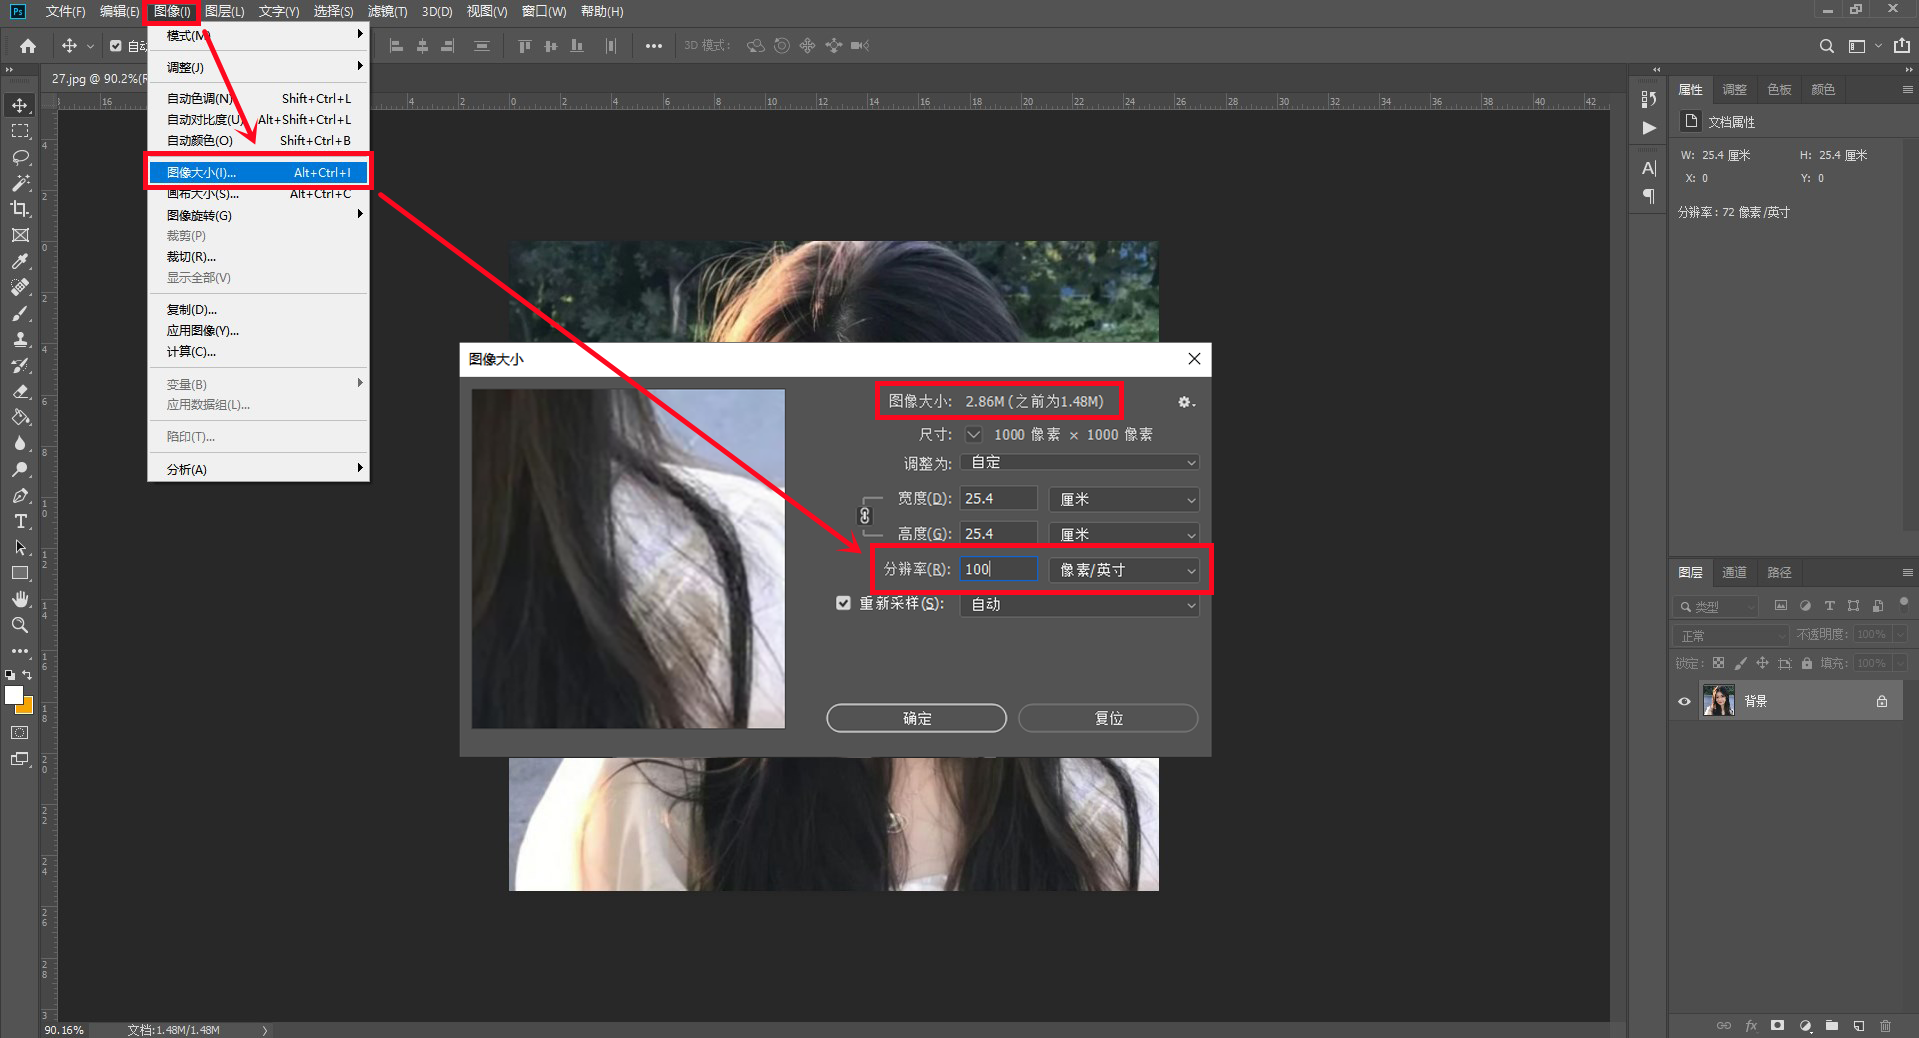Open the 文件 menu

point(65,11)
